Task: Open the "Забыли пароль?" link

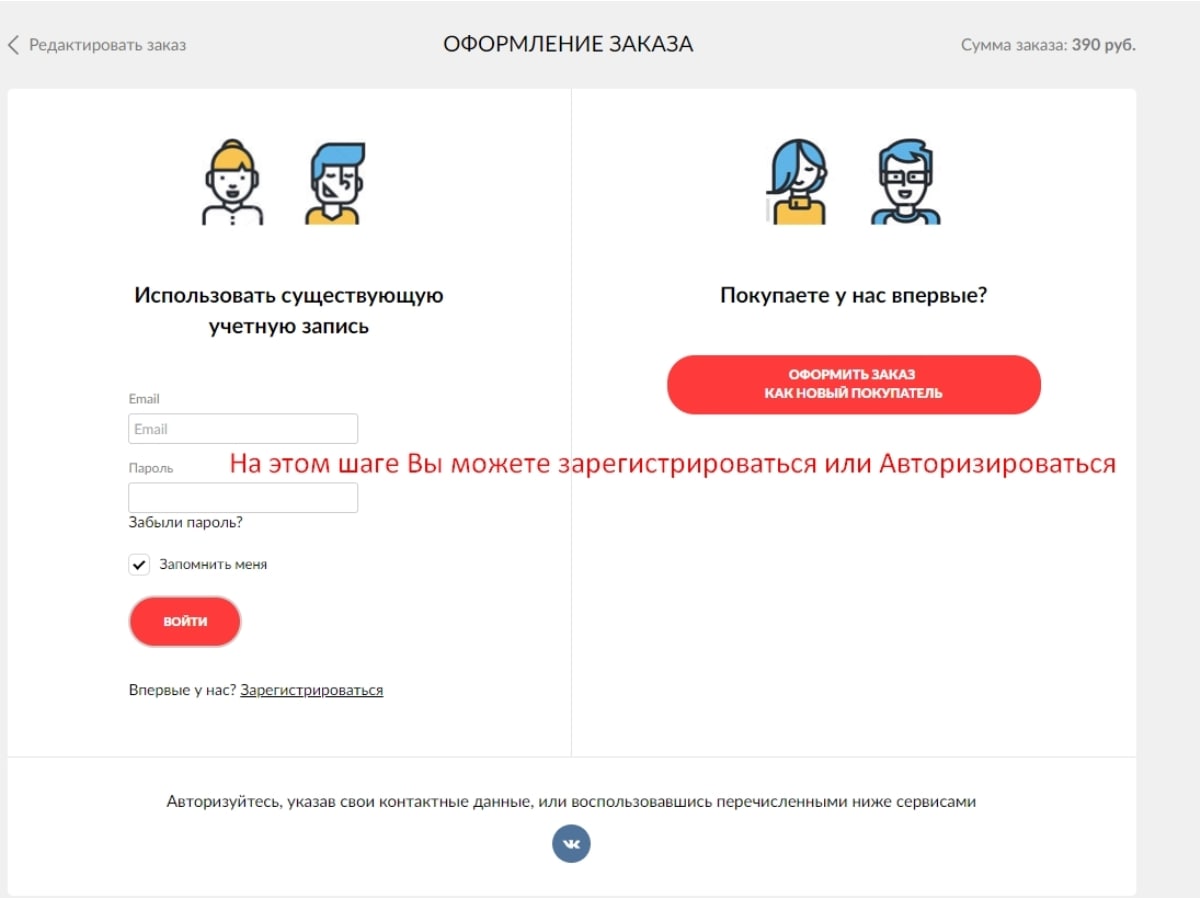Action: [185, 522]
